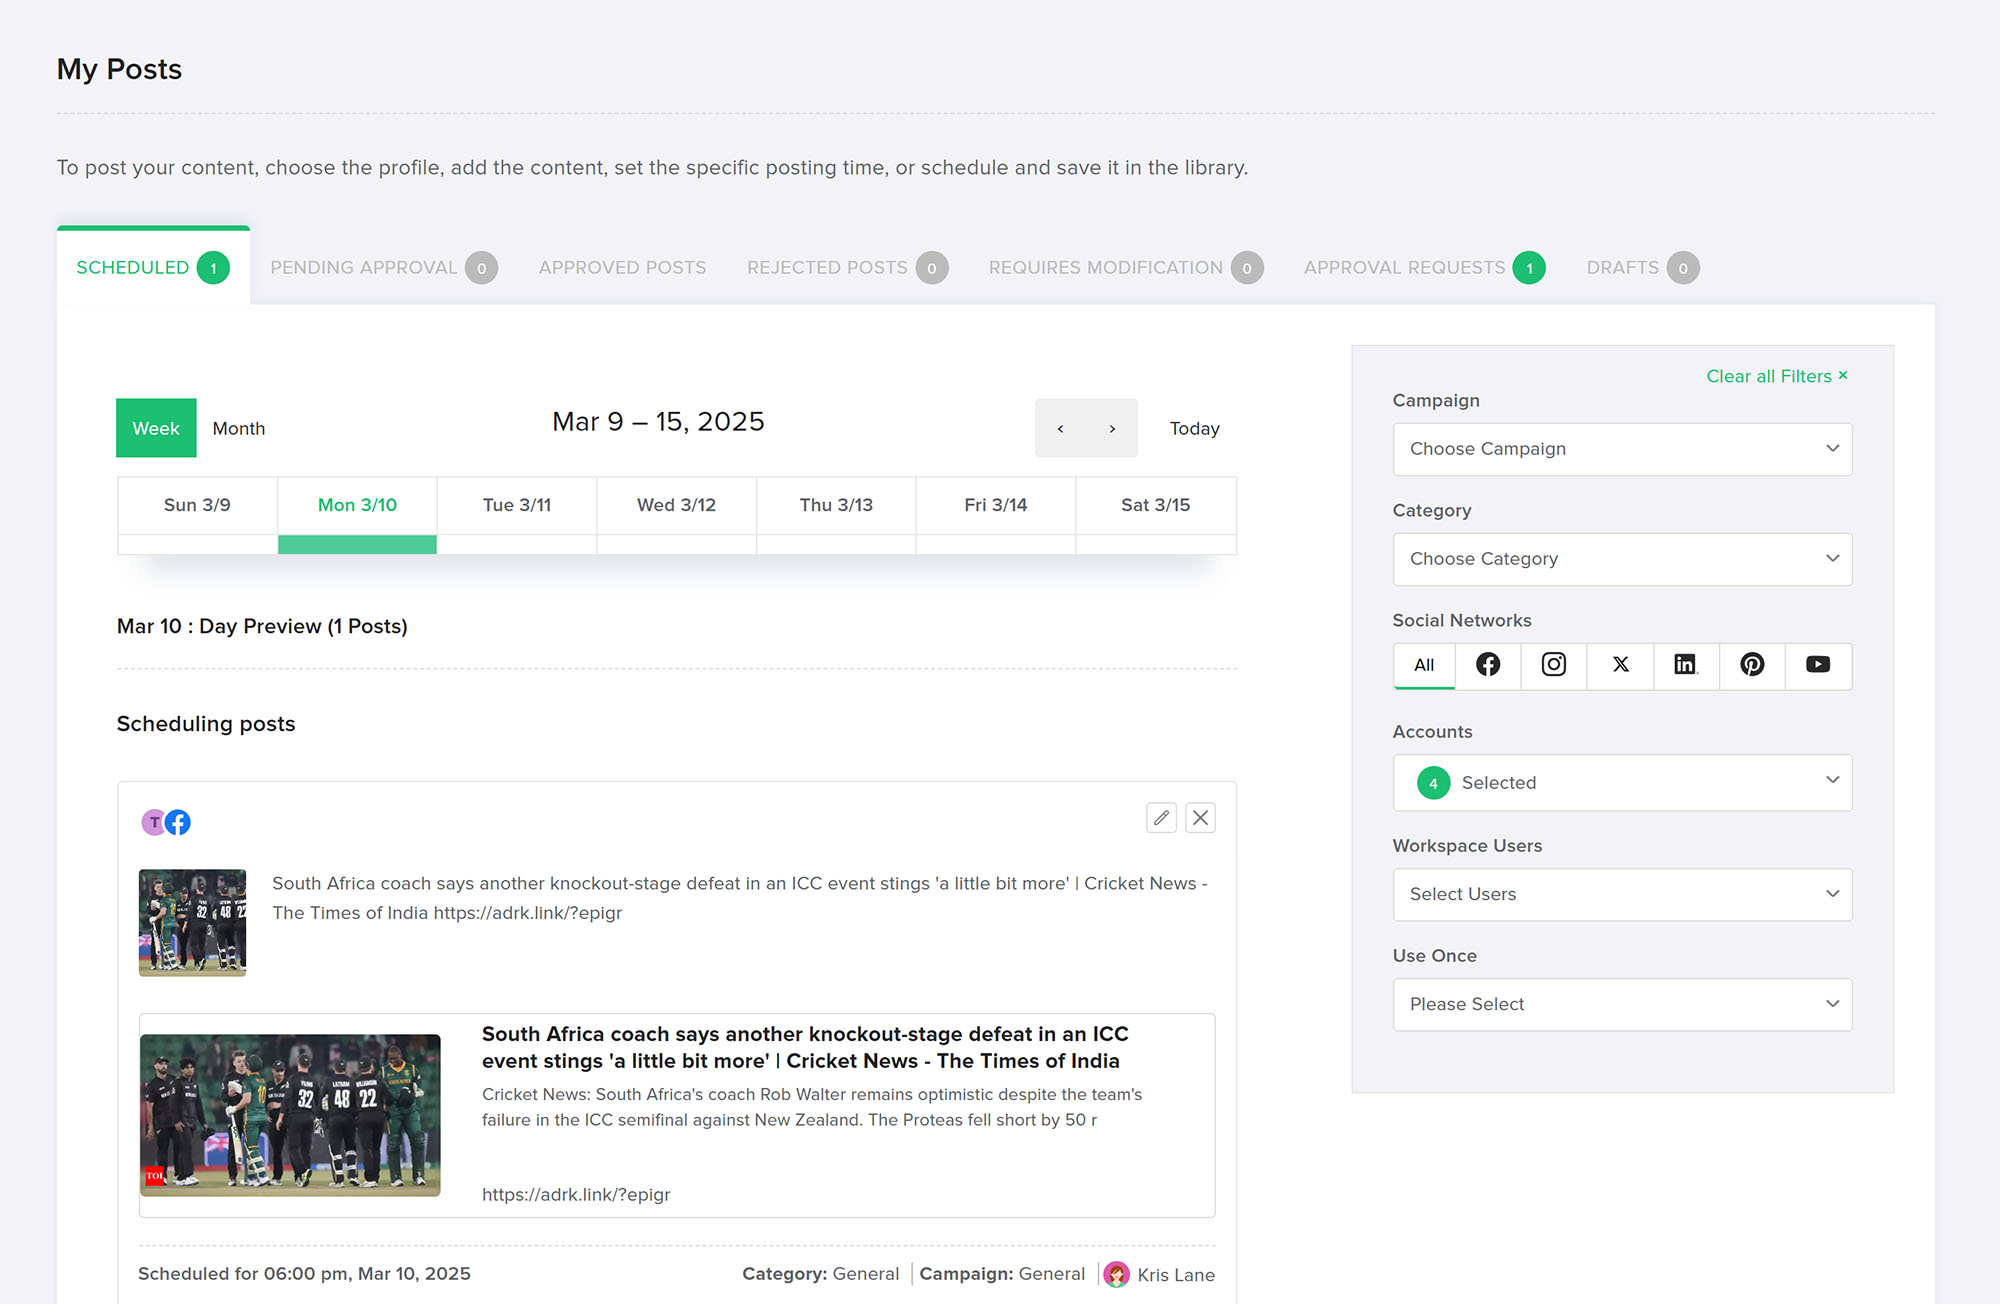
Task: Go to next week arrow
Action: click(x=1112, y=428)
